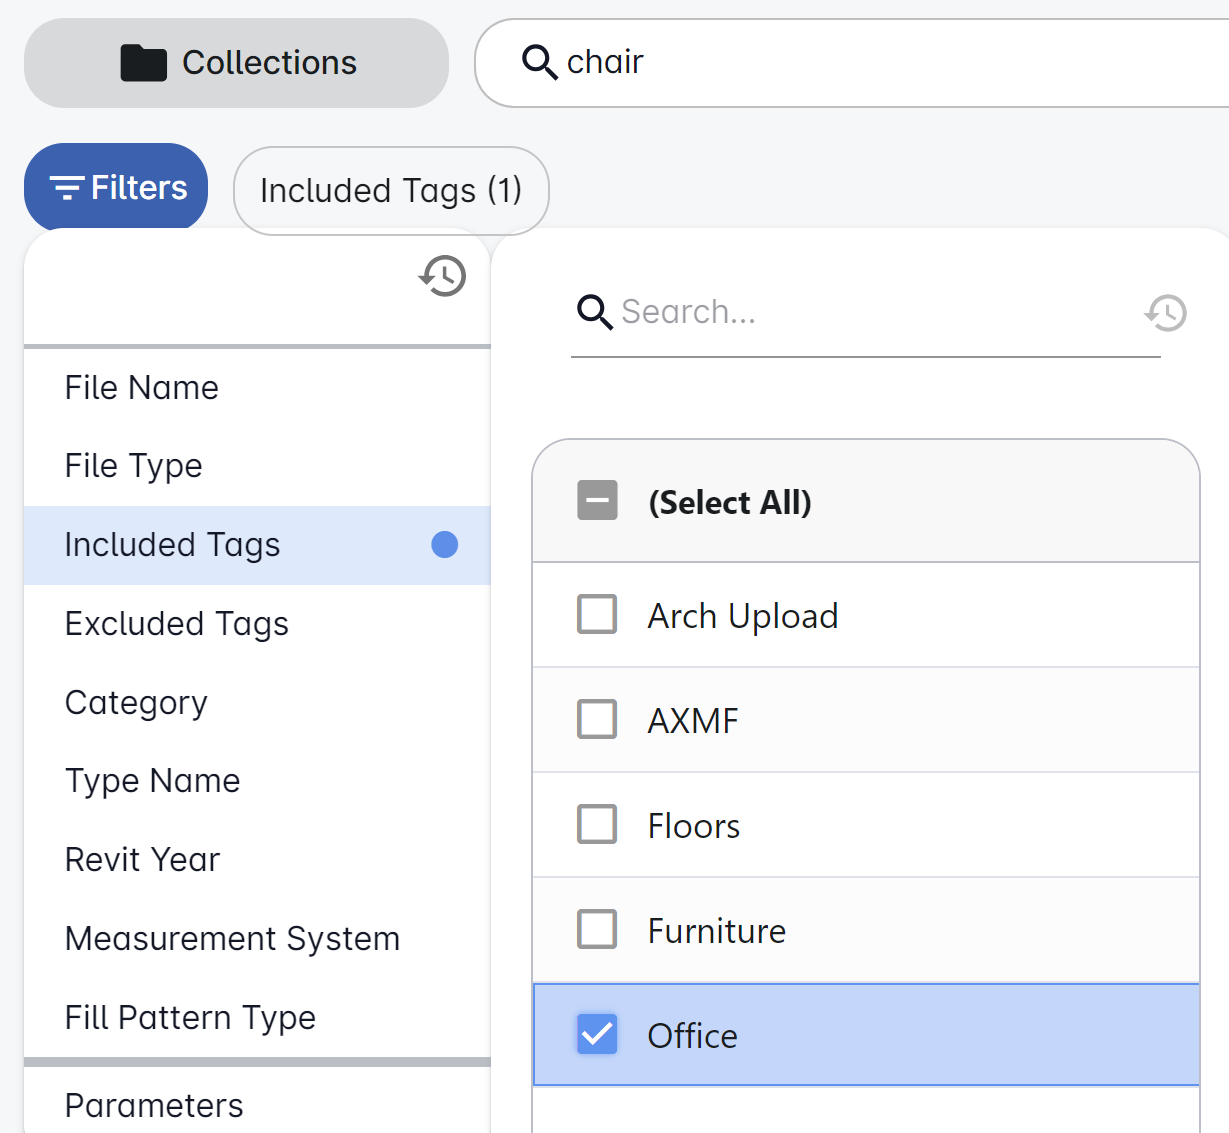Reset tag filter via right history icon
The image size is (1229, 1133).
pos(1166,313)
